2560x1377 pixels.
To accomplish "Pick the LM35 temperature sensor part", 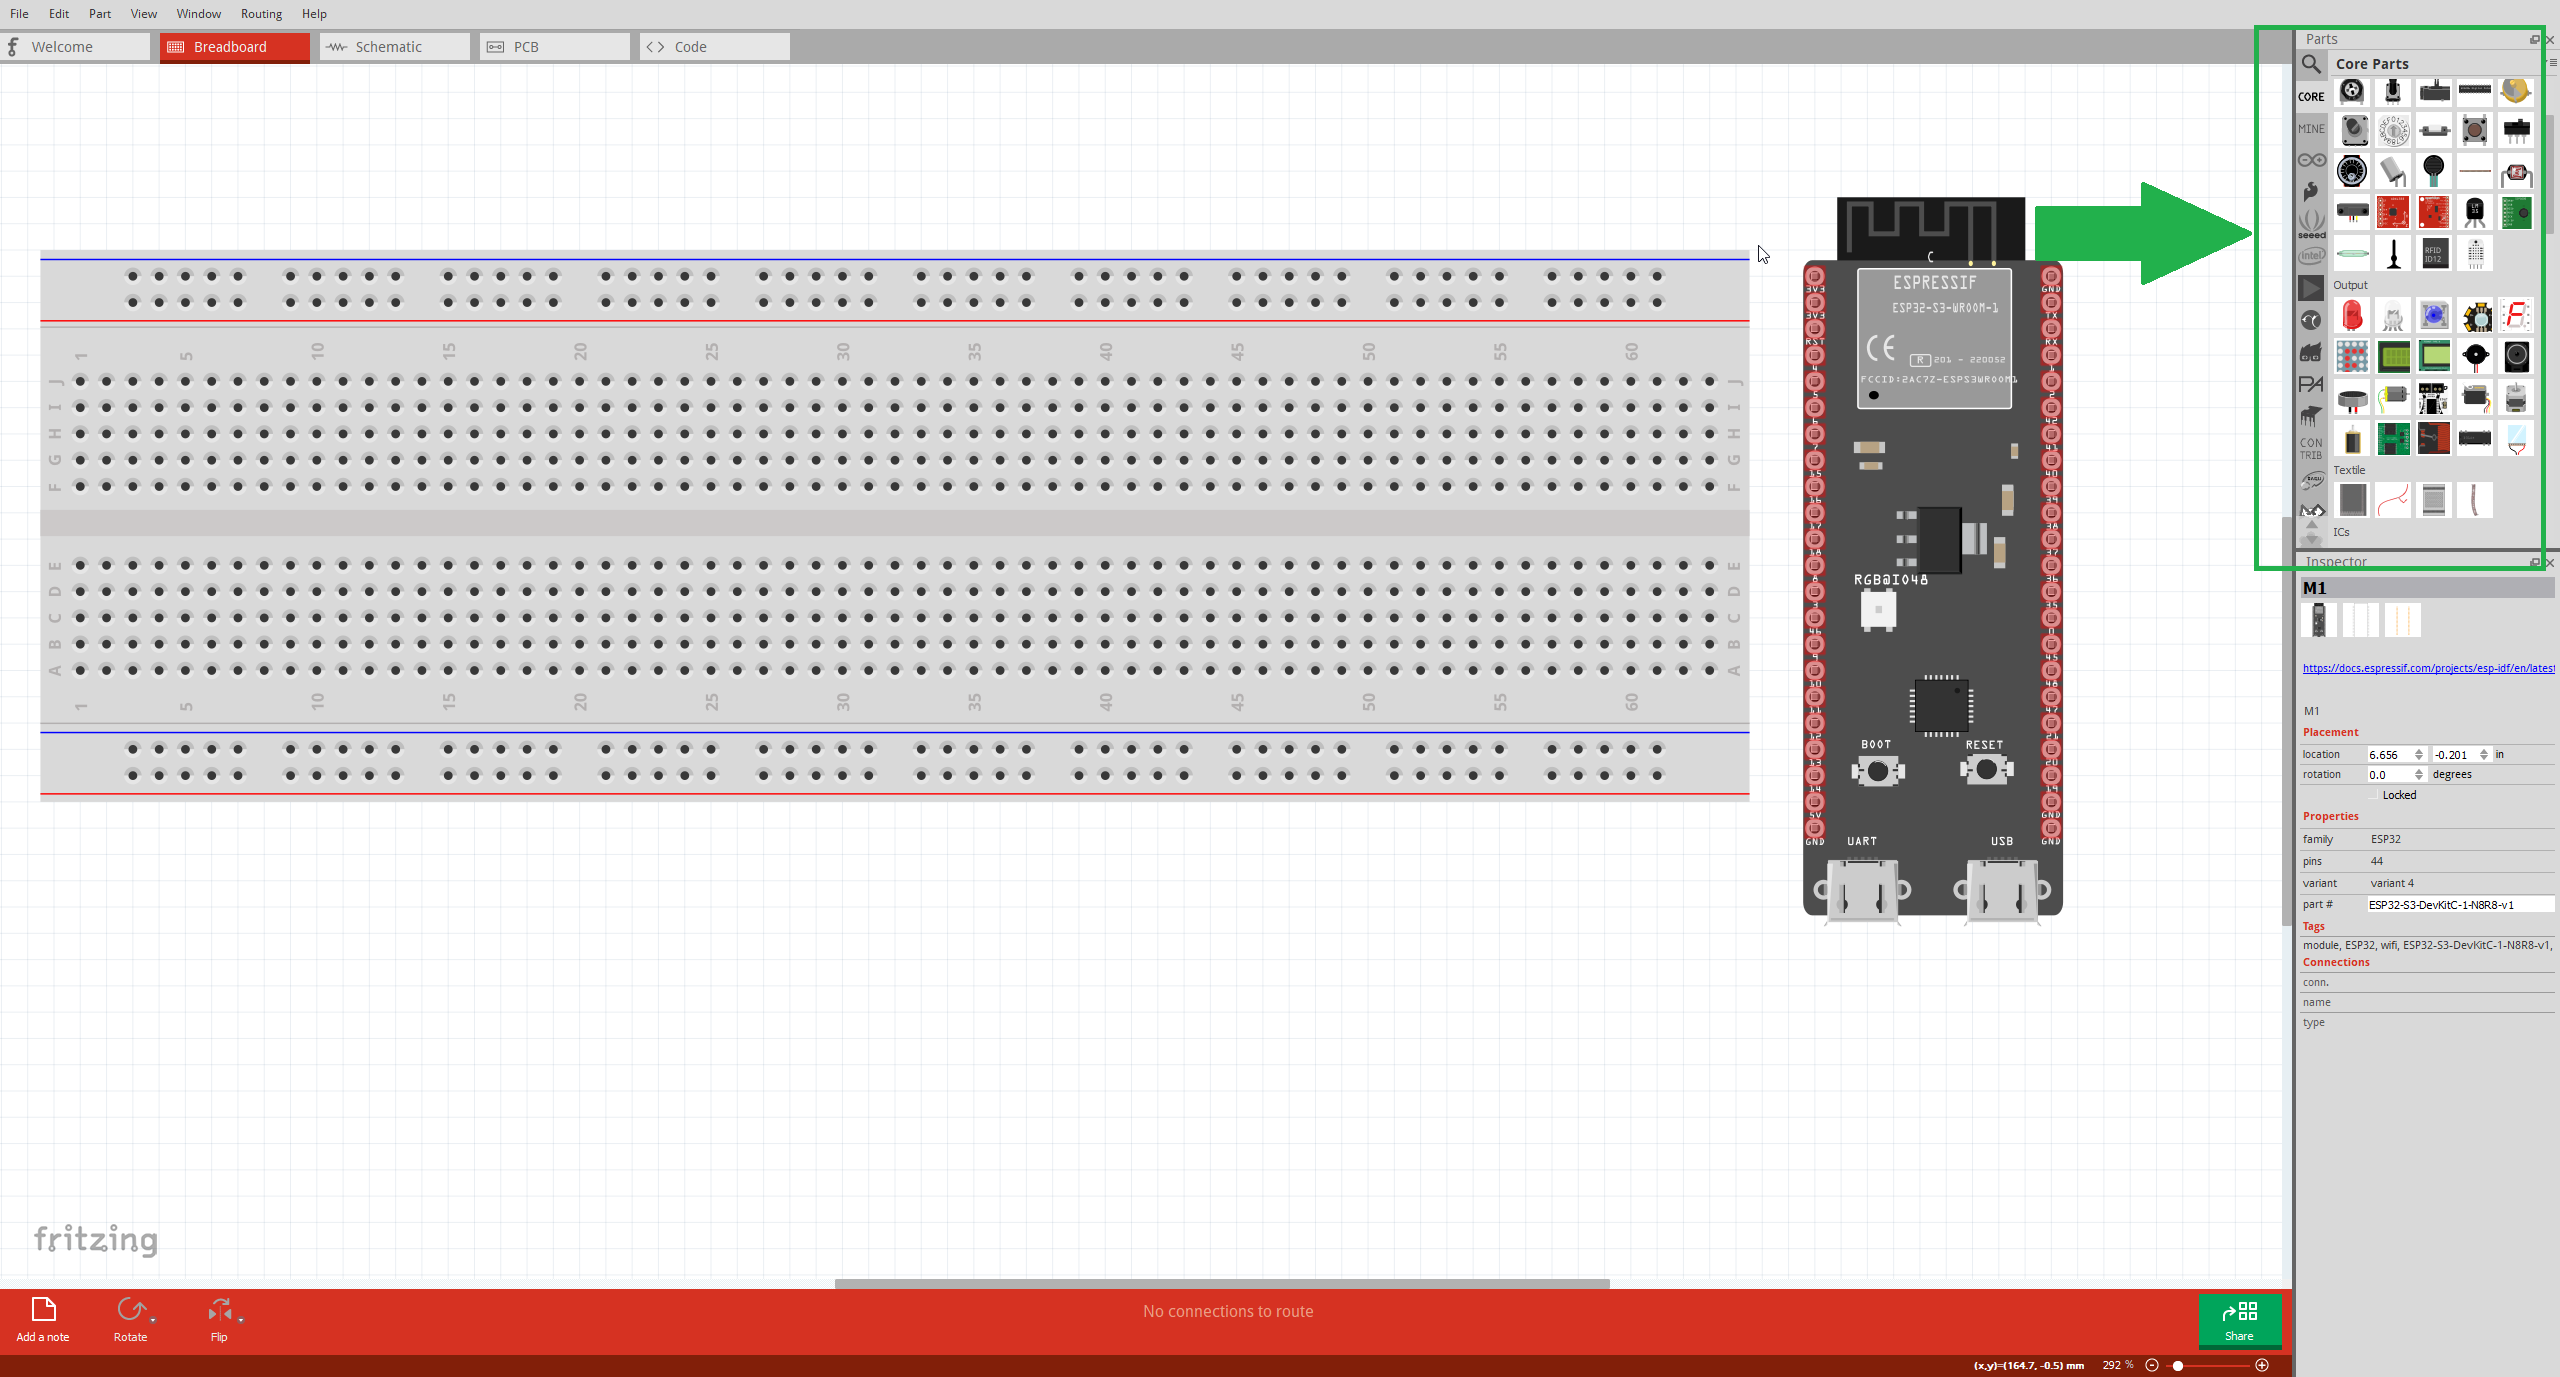I will click(x=2475, y=212).
